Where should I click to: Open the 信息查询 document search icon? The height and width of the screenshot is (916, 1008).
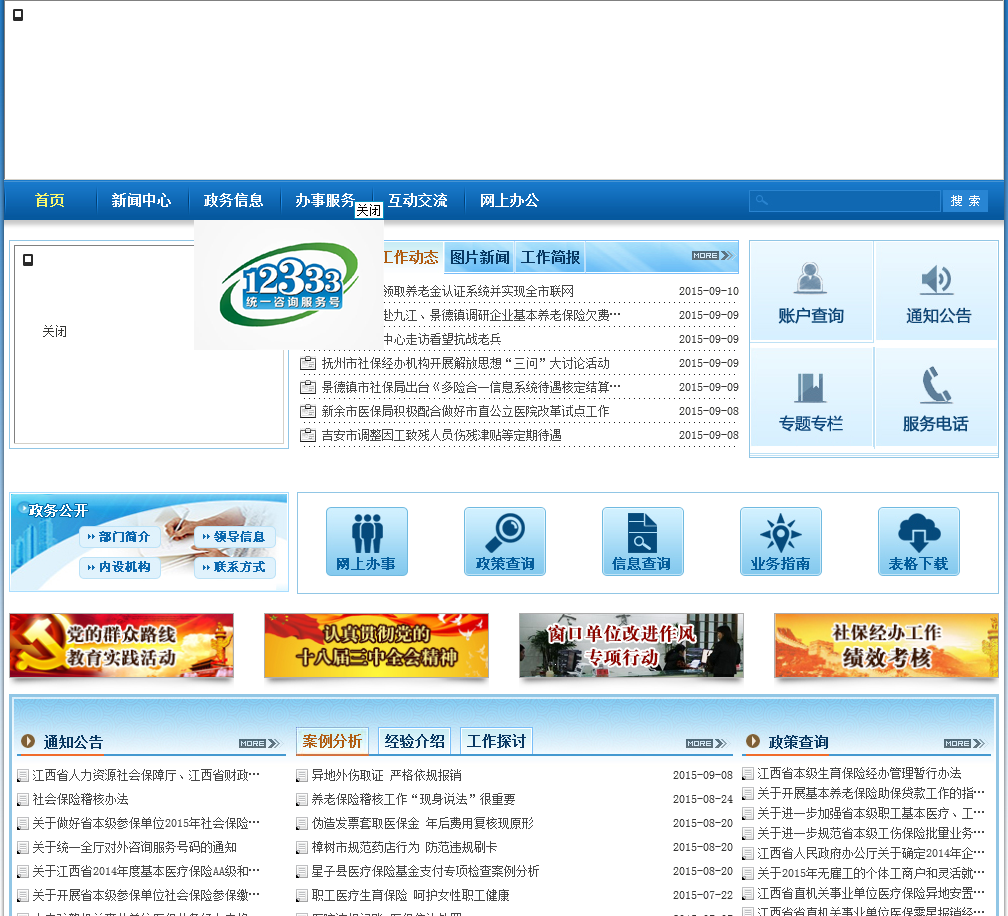pyautogui.click(x=642, y=541)
